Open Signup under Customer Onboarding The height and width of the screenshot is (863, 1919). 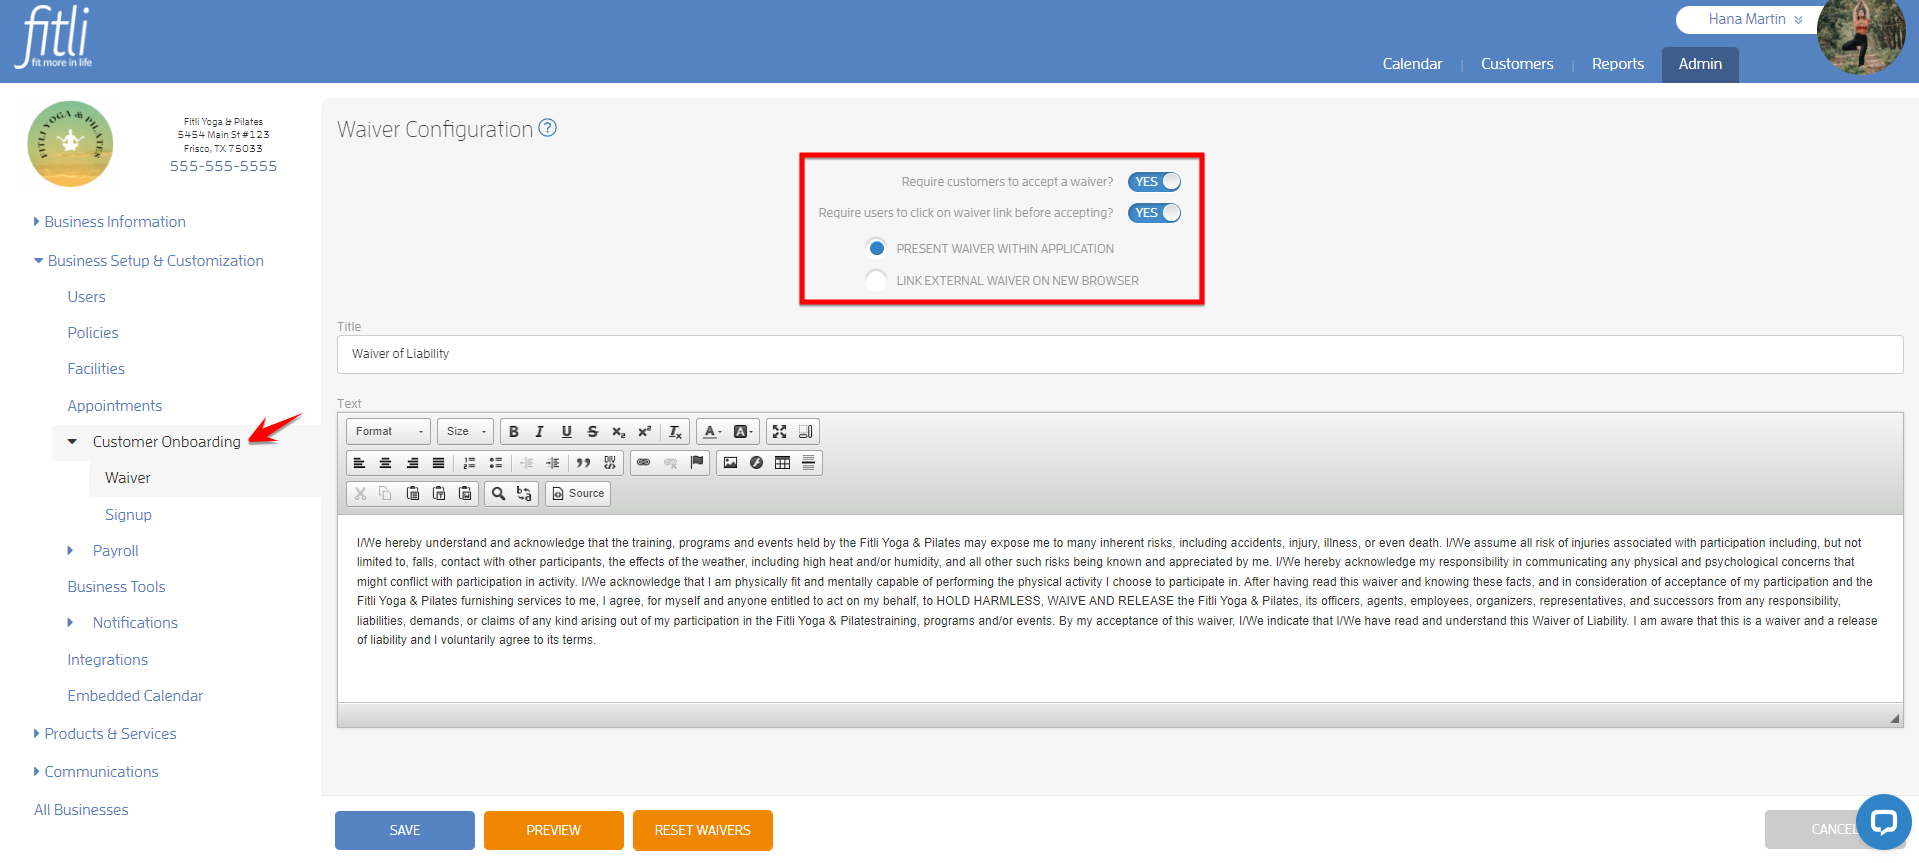tap(128, 515)
